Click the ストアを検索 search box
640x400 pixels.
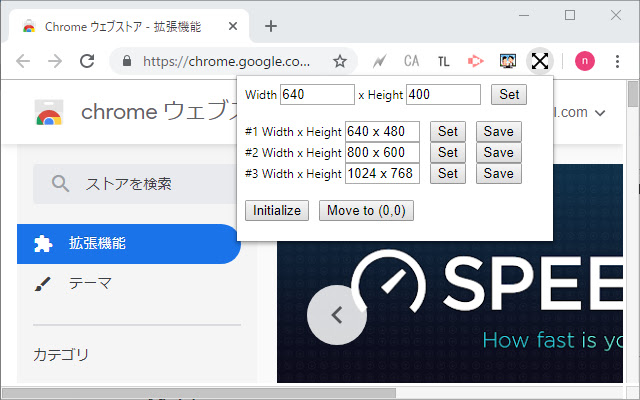point(135,184)
